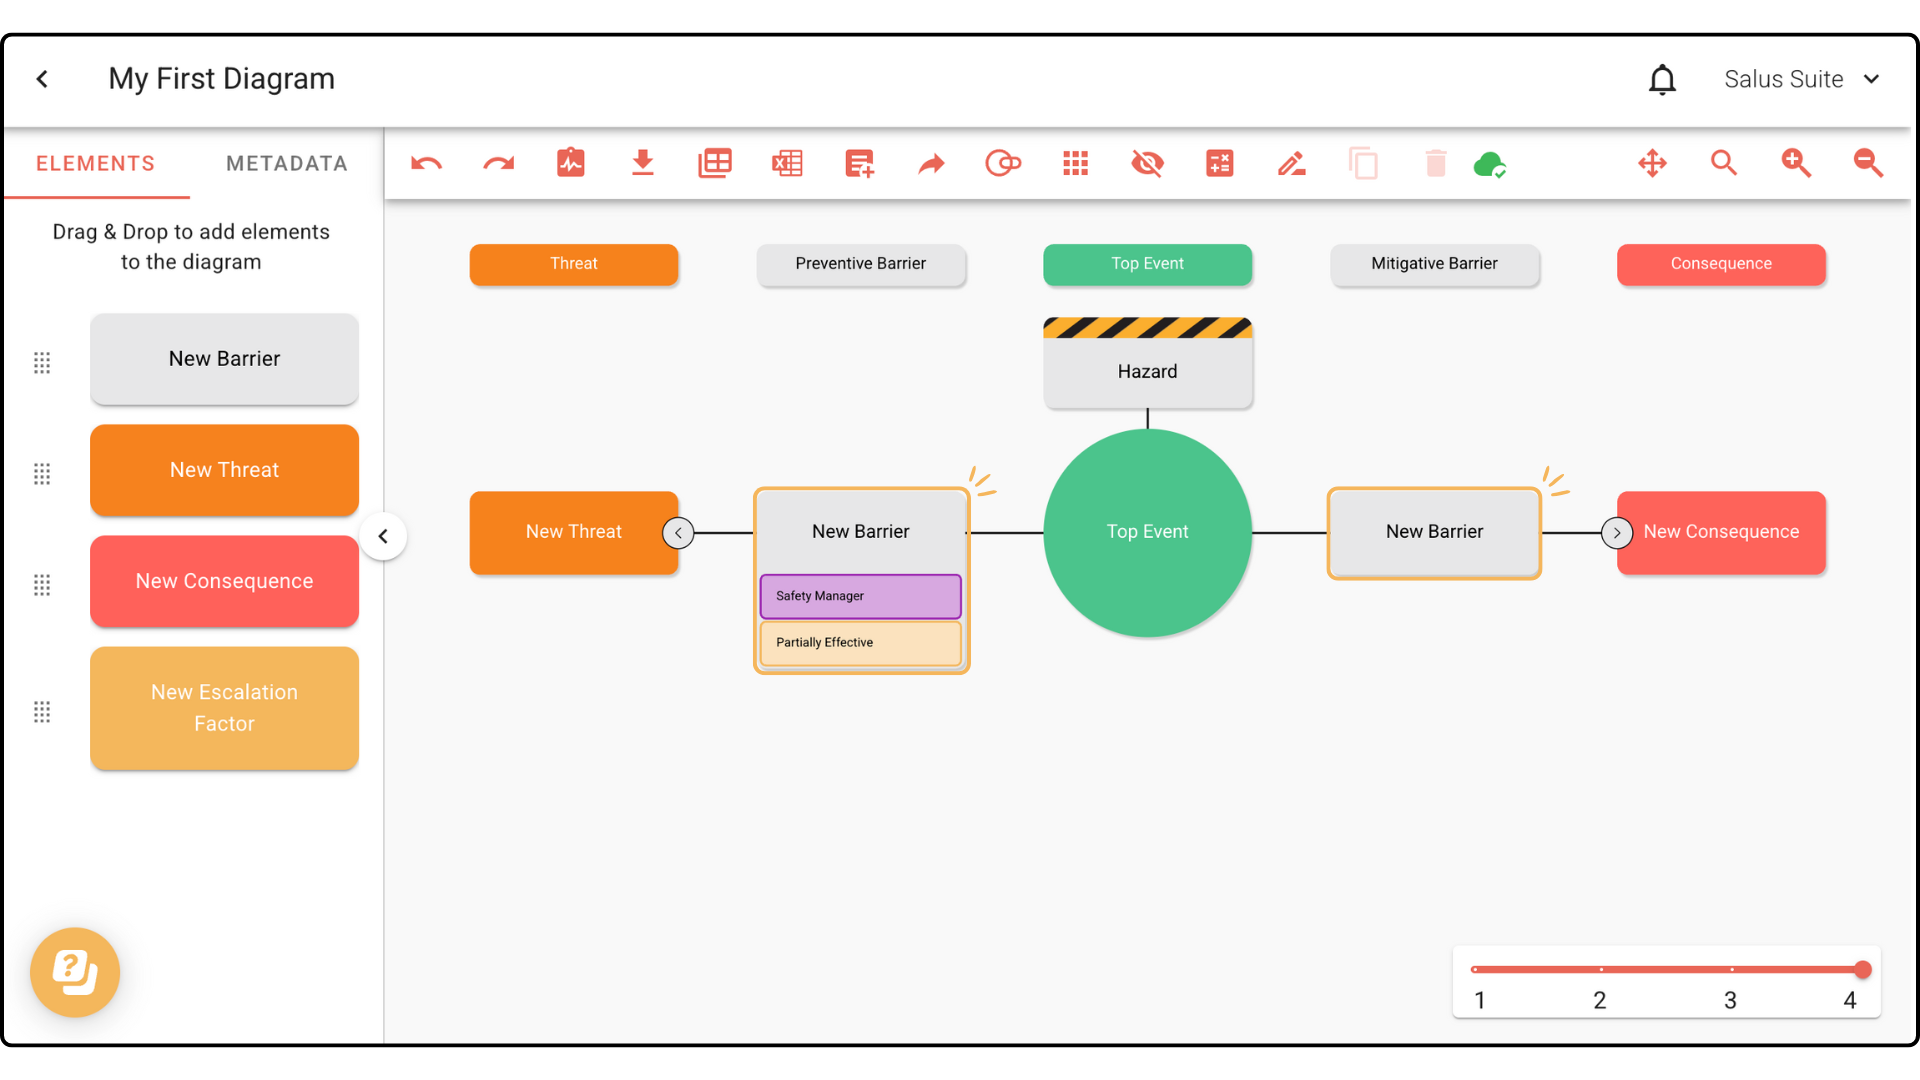Click the cloud saved status icon

click(1490, 164)
